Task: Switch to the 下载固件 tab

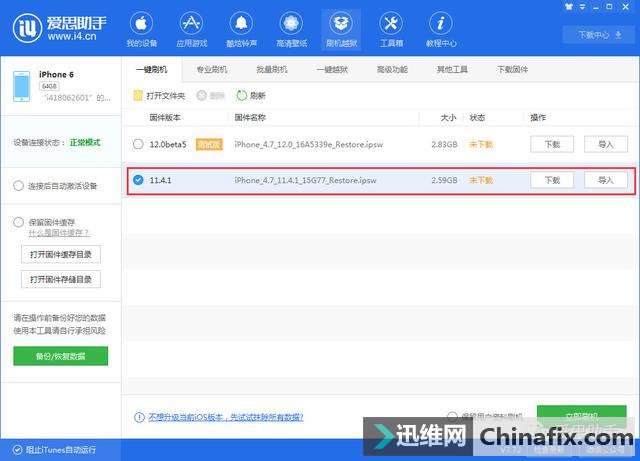Action: 512,69
